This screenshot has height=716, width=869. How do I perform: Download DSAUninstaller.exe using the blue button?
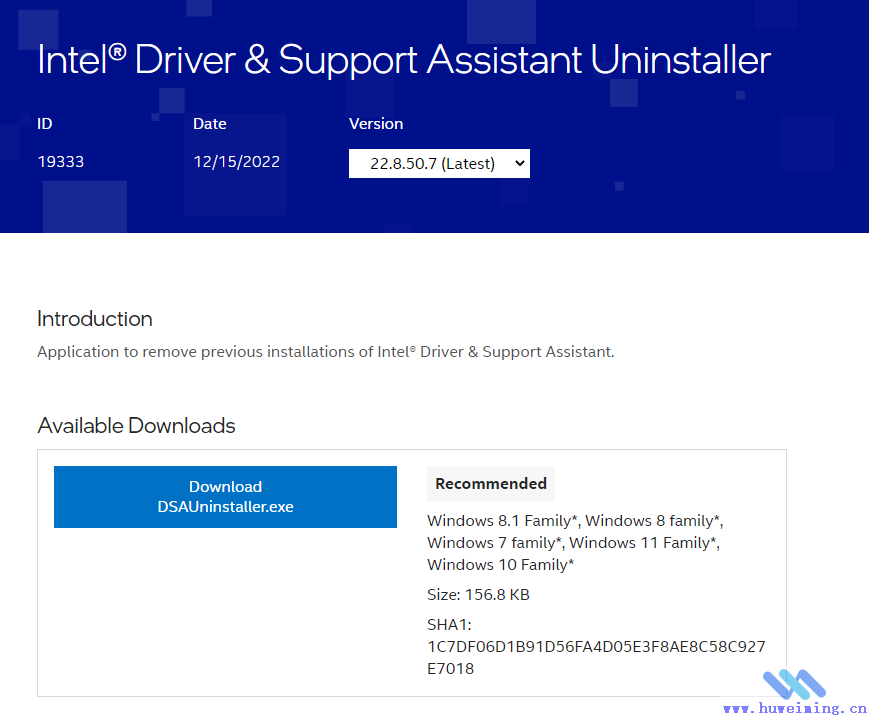[x=225, y=497]
